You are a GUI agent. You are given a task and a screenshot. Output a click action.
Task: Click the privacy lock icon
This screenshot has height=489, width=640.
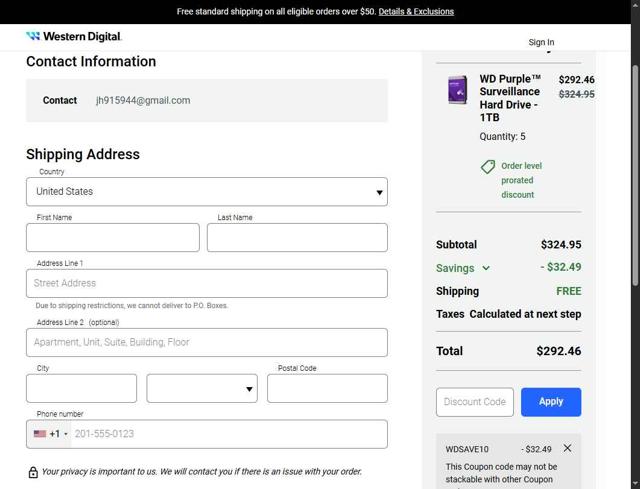click(33, 472)
